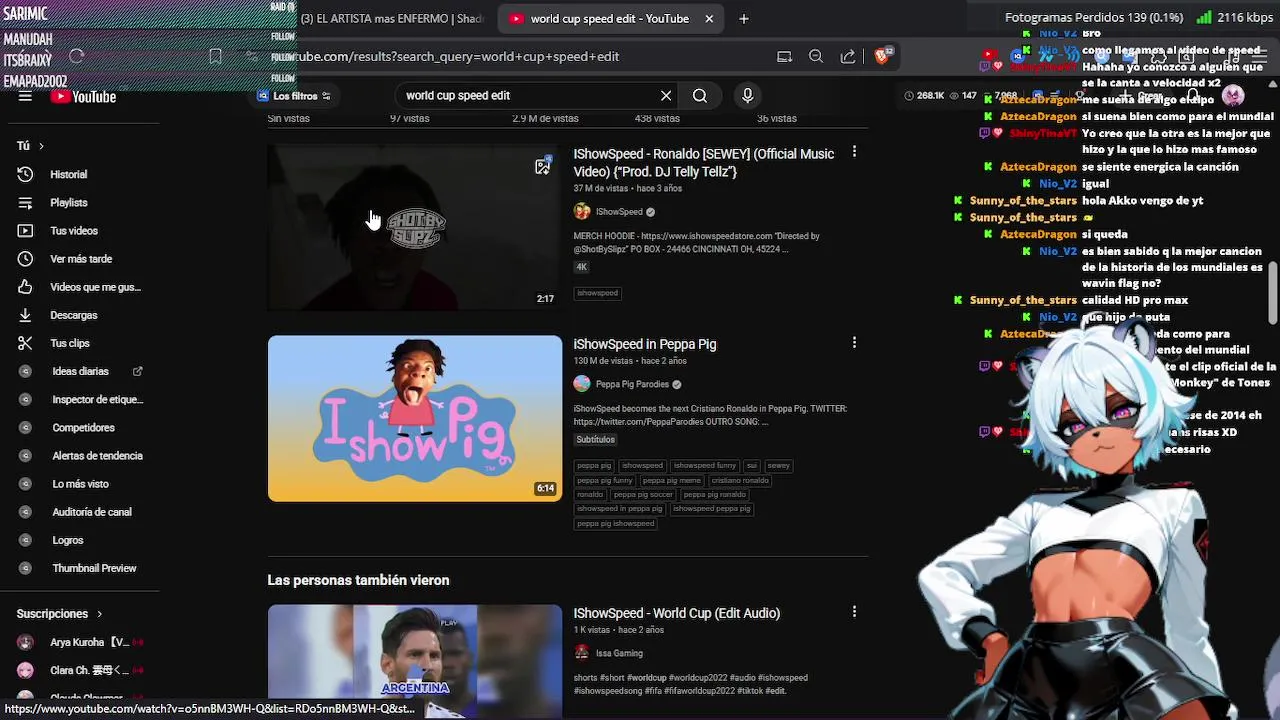Open a new browser tab

pos(744,18)
